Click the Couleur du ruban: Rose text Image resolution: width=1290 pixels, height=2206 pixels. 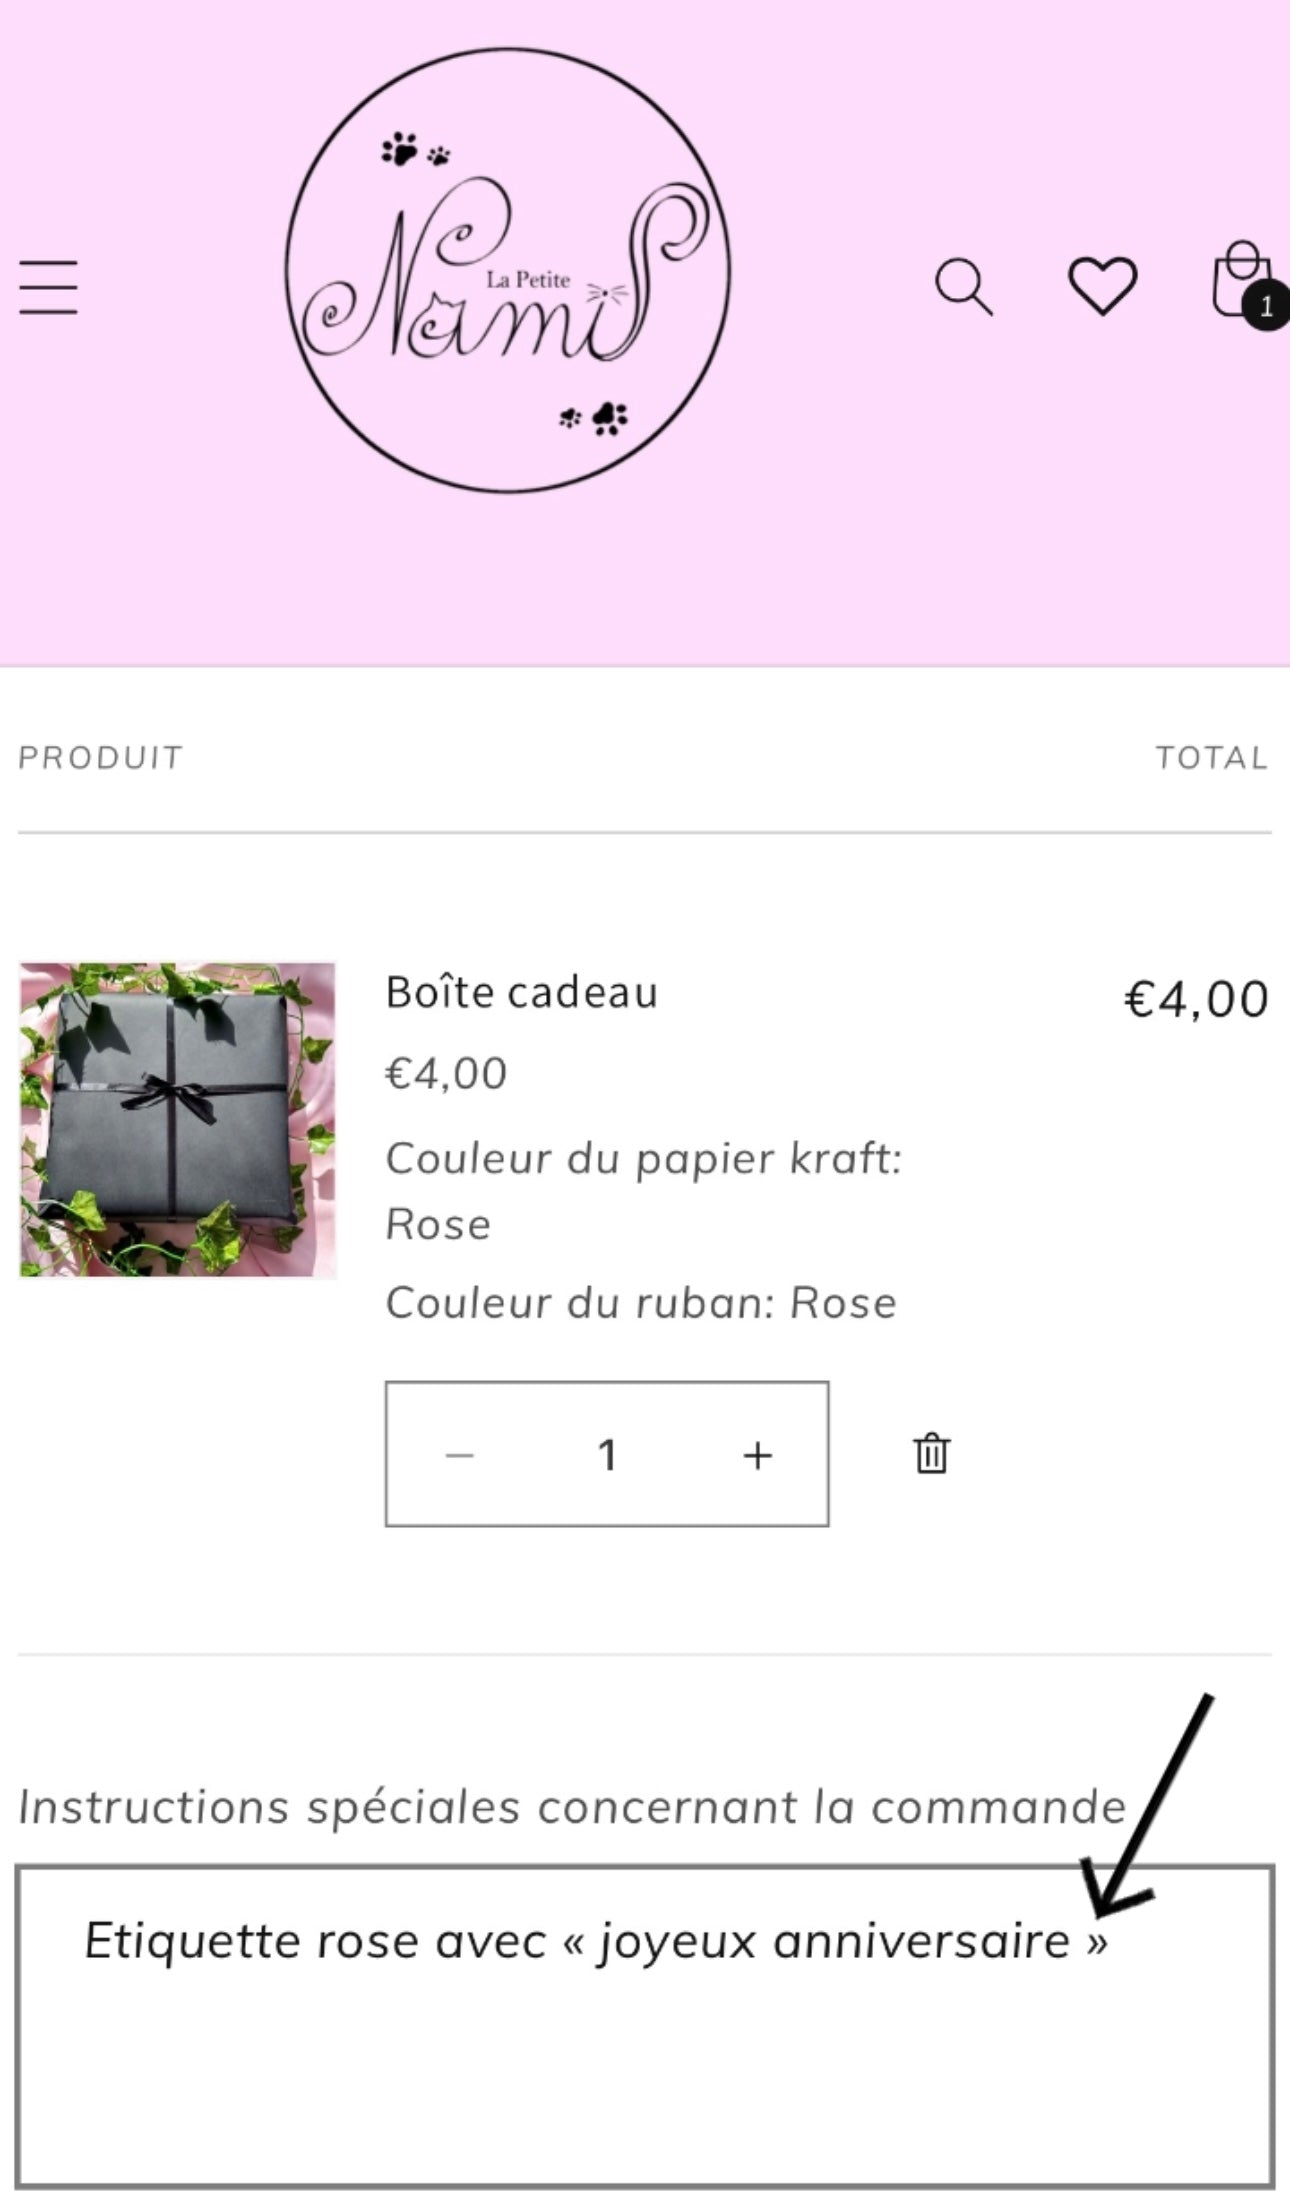pyautogui.click(x=641, y=1302)
